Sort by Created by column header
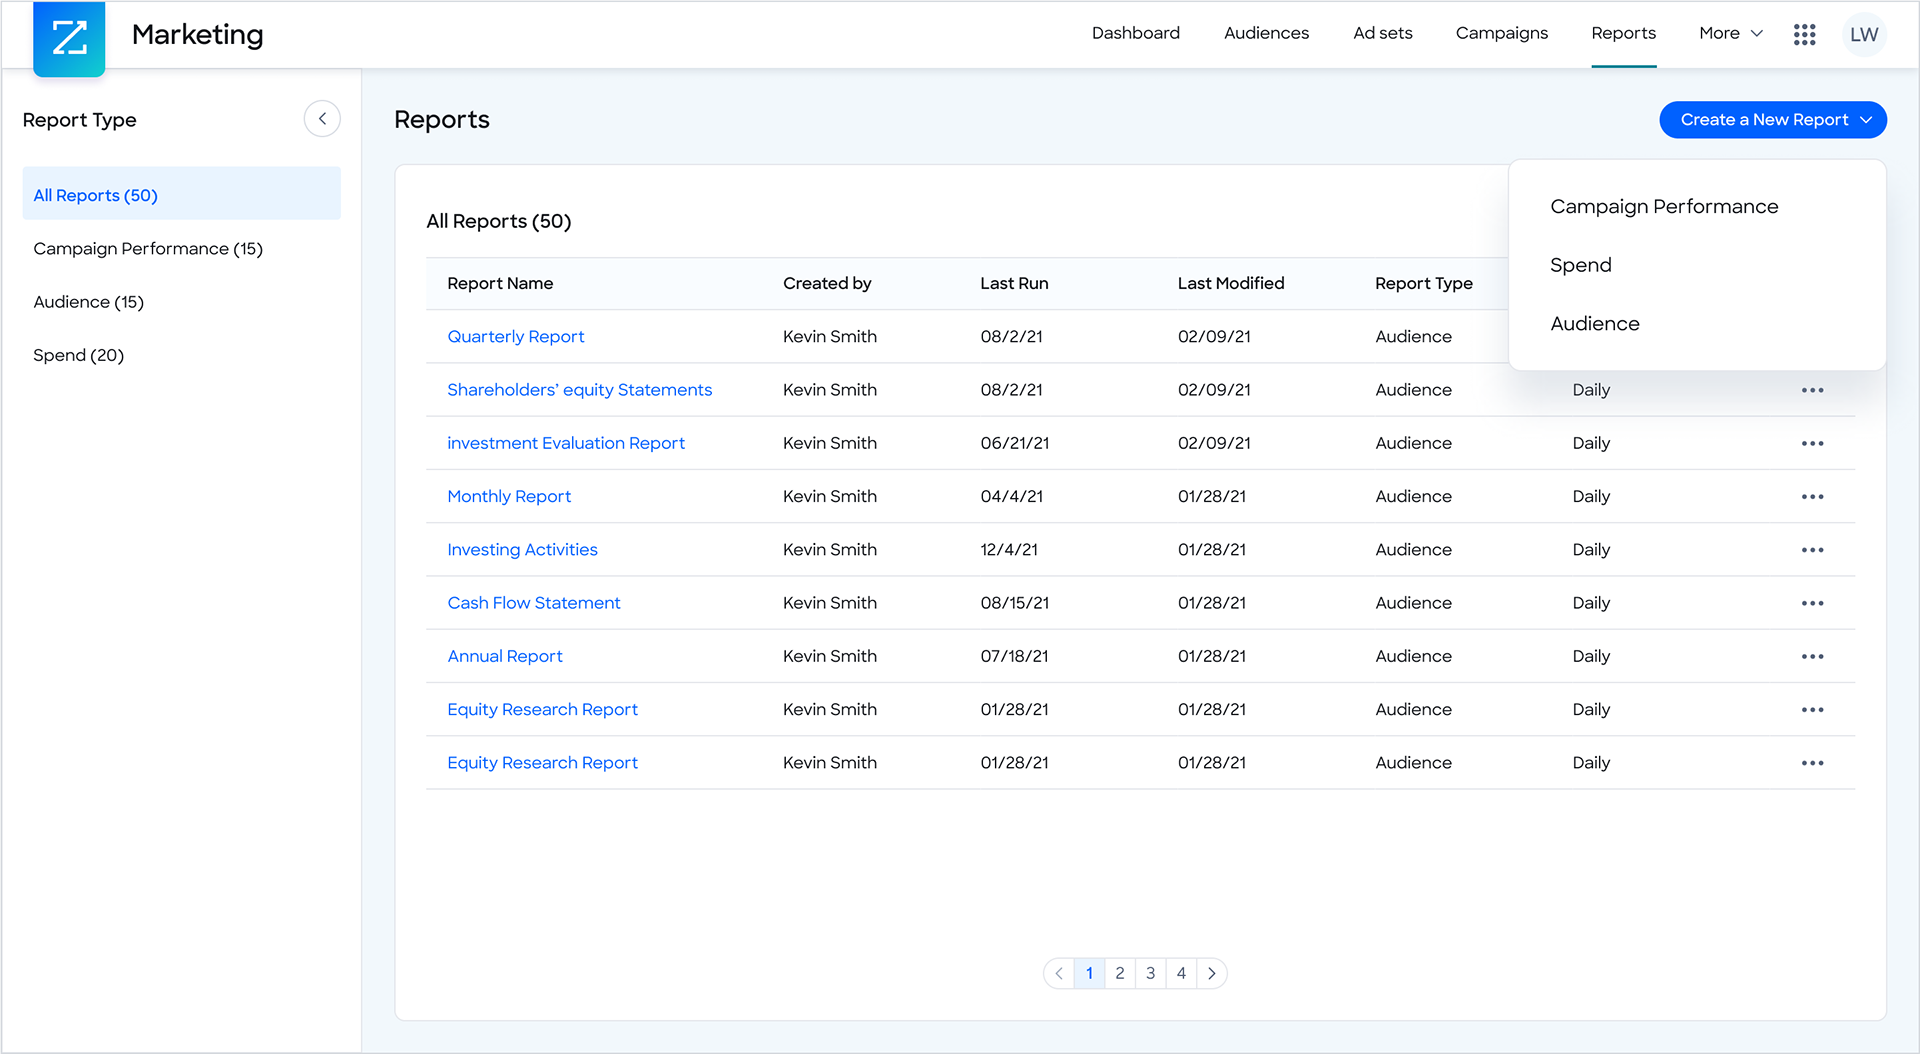Image resolution: width=1920 pixels, height=1054 pixels. [827, 283]
